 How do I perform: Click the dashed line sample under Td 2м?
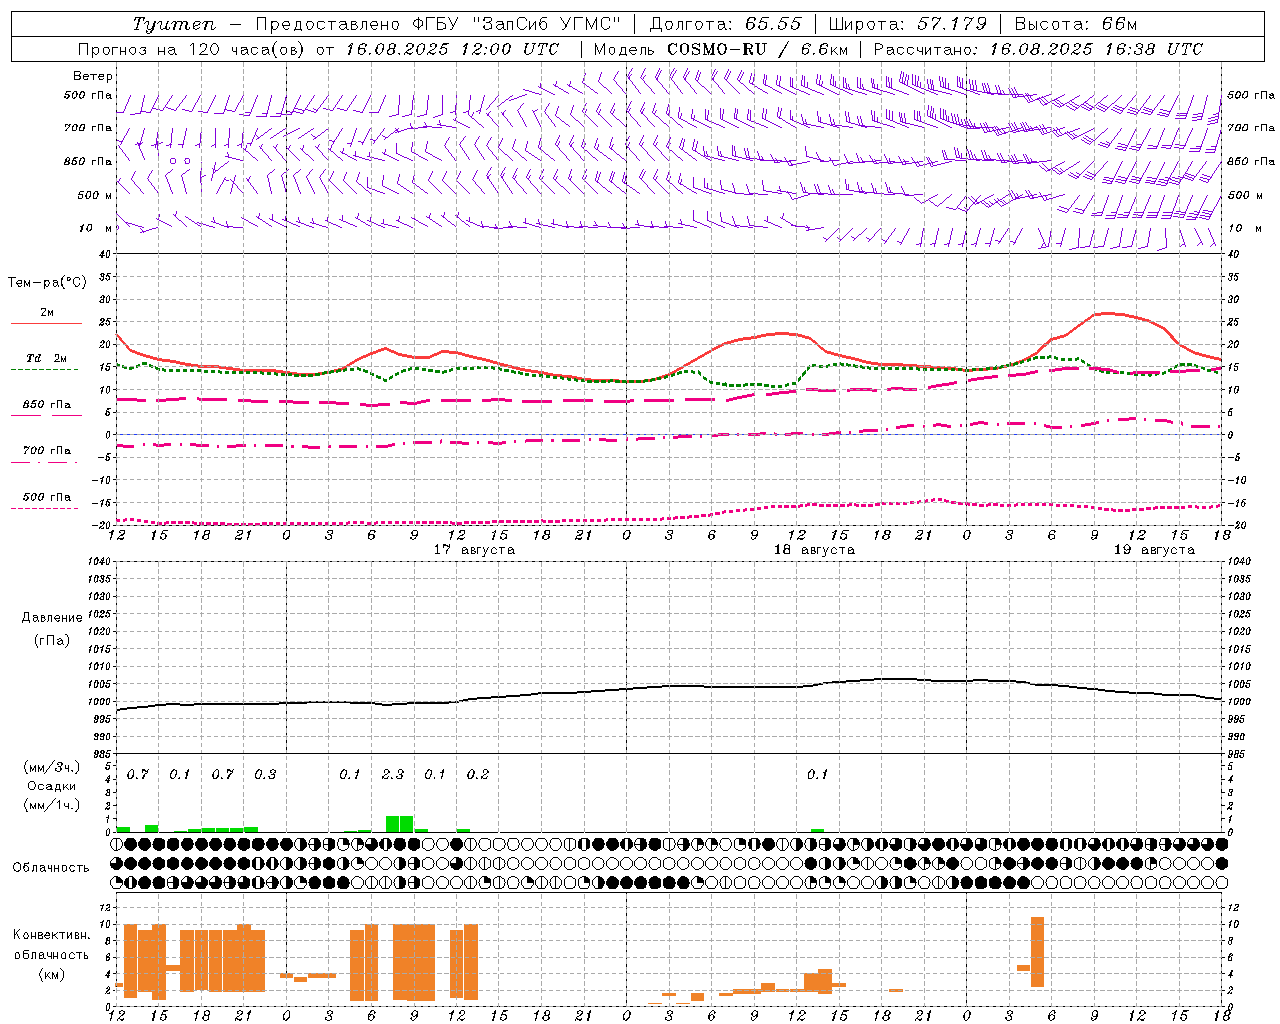(x=44, y=370)
